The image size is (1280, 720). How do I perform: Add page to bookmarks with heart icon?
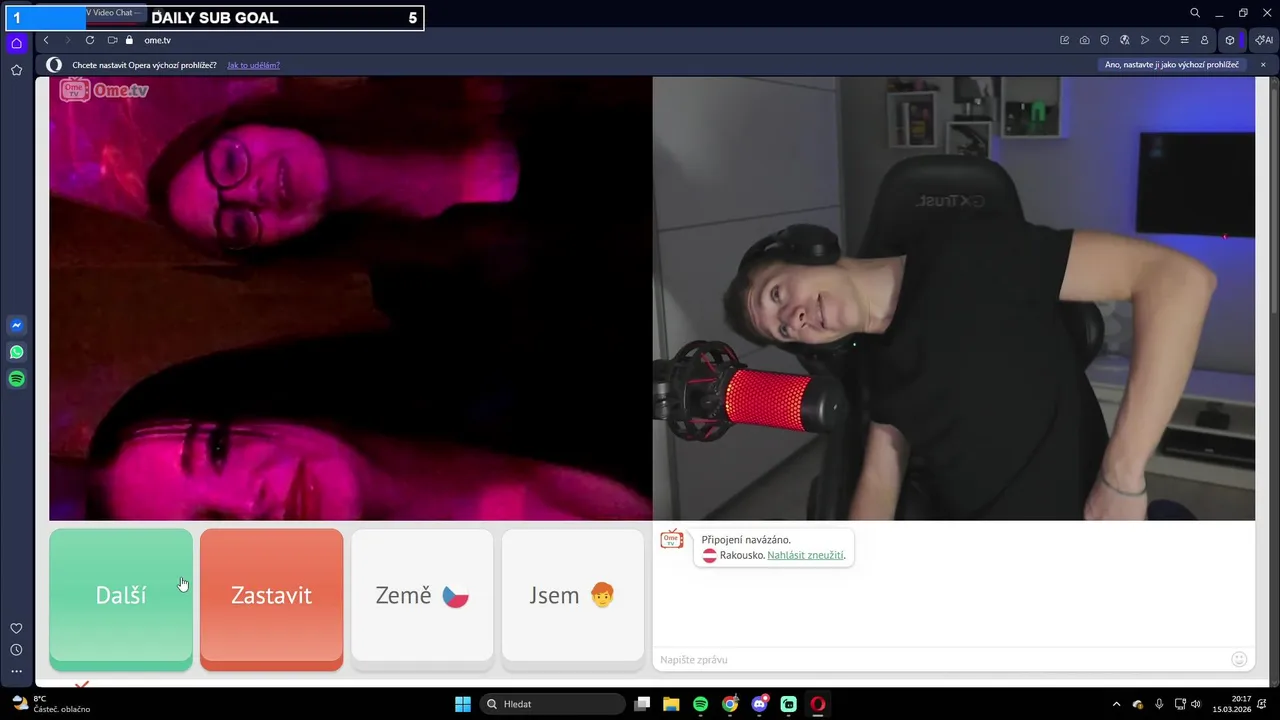pos(1165,40)
